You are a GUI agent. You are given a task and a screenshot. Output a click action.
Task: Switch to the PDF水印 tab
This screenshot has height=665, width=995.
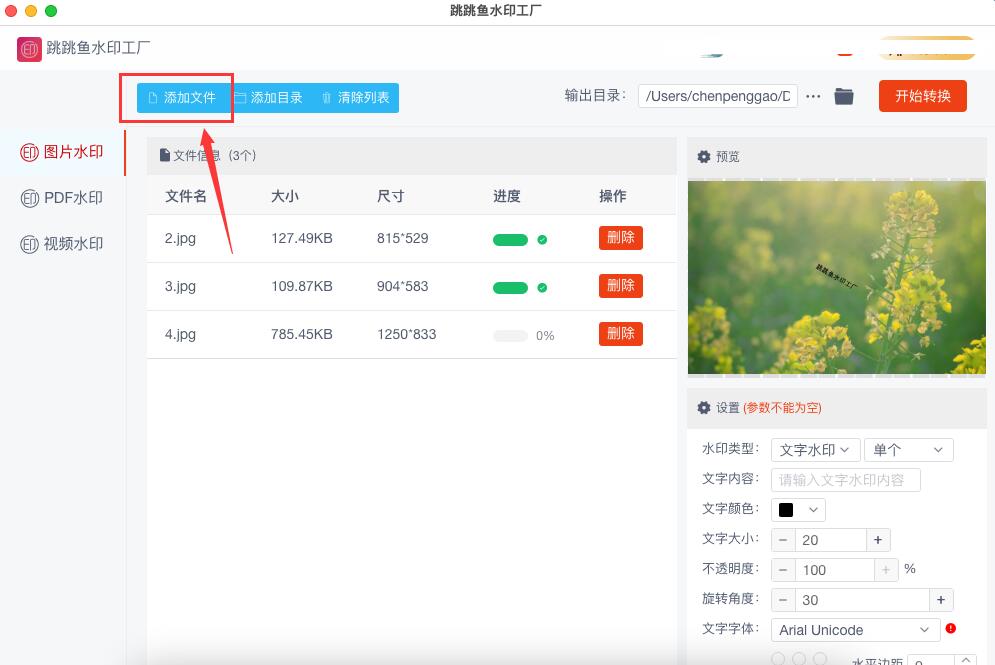(x=62, y=198)
